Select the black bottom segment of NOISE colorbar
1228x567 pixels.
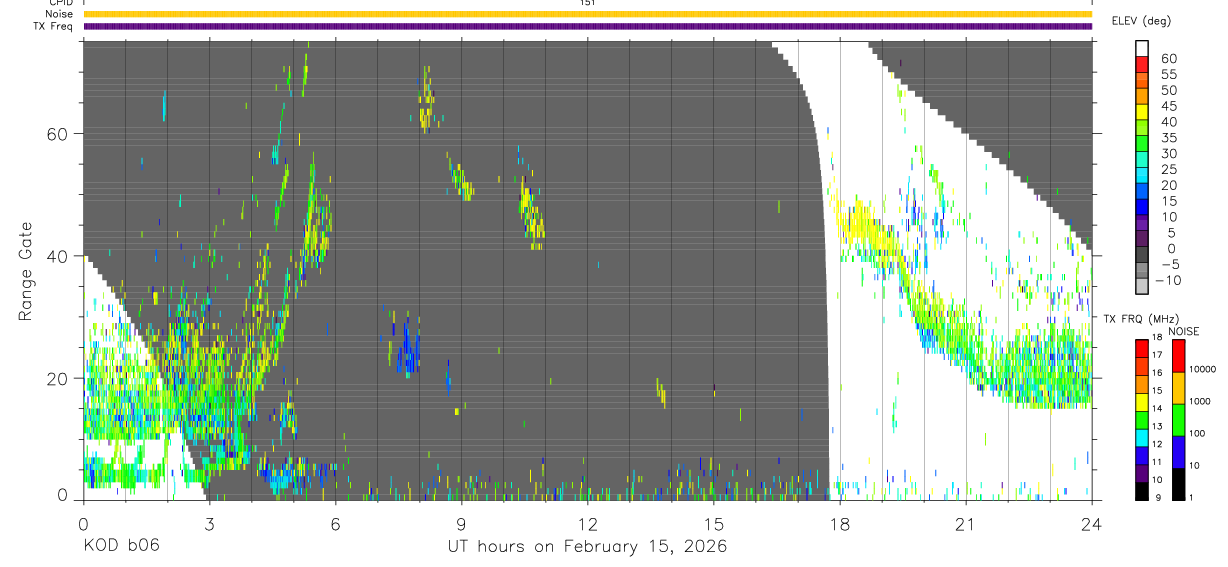point(1179,483)
